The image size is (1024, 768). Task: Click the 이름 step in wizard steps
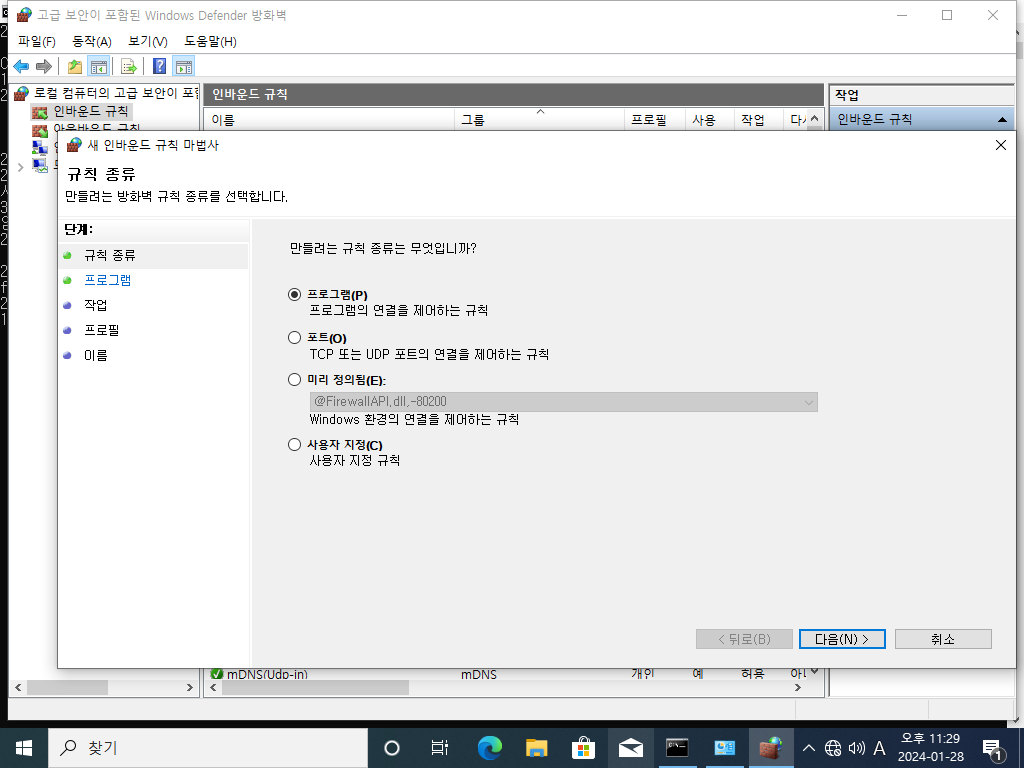pos(95,355)
